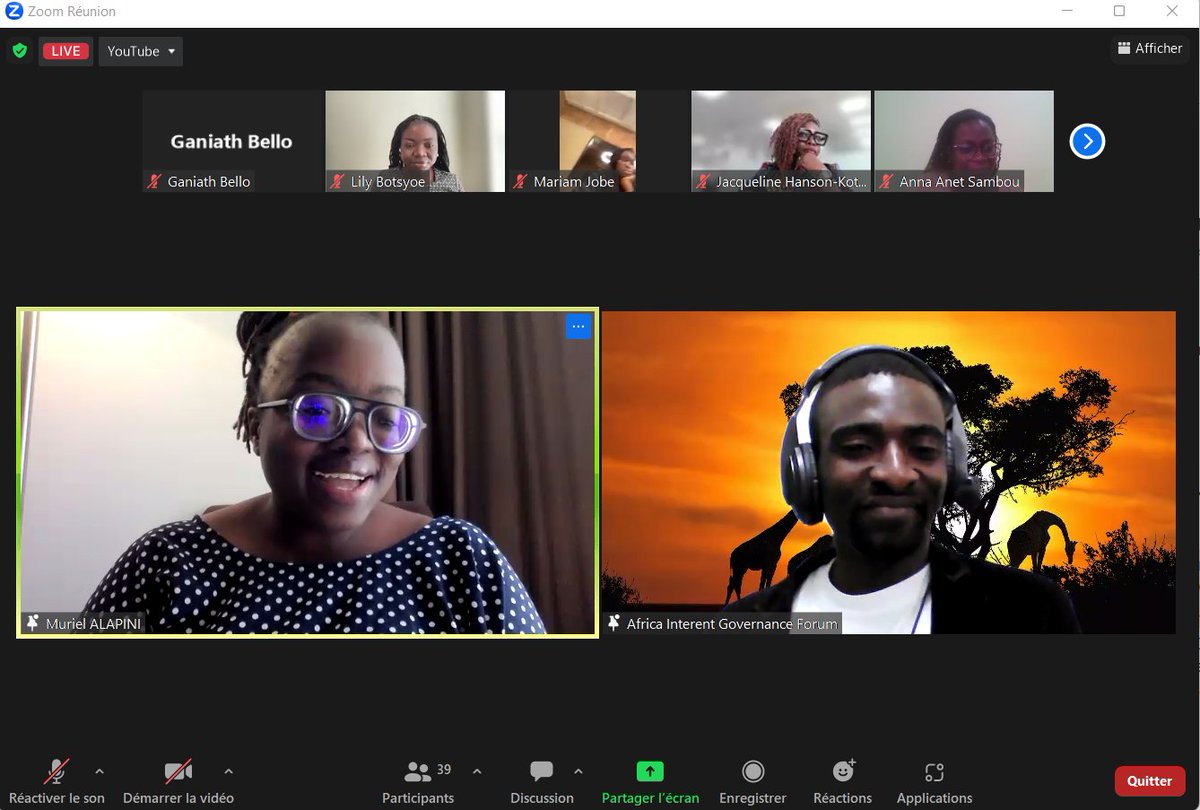Image resolution: width=1200 pixels, height=810 pixels.
Task: Expand audio options arrow next to microphone
Action: (x=99, y=771)
